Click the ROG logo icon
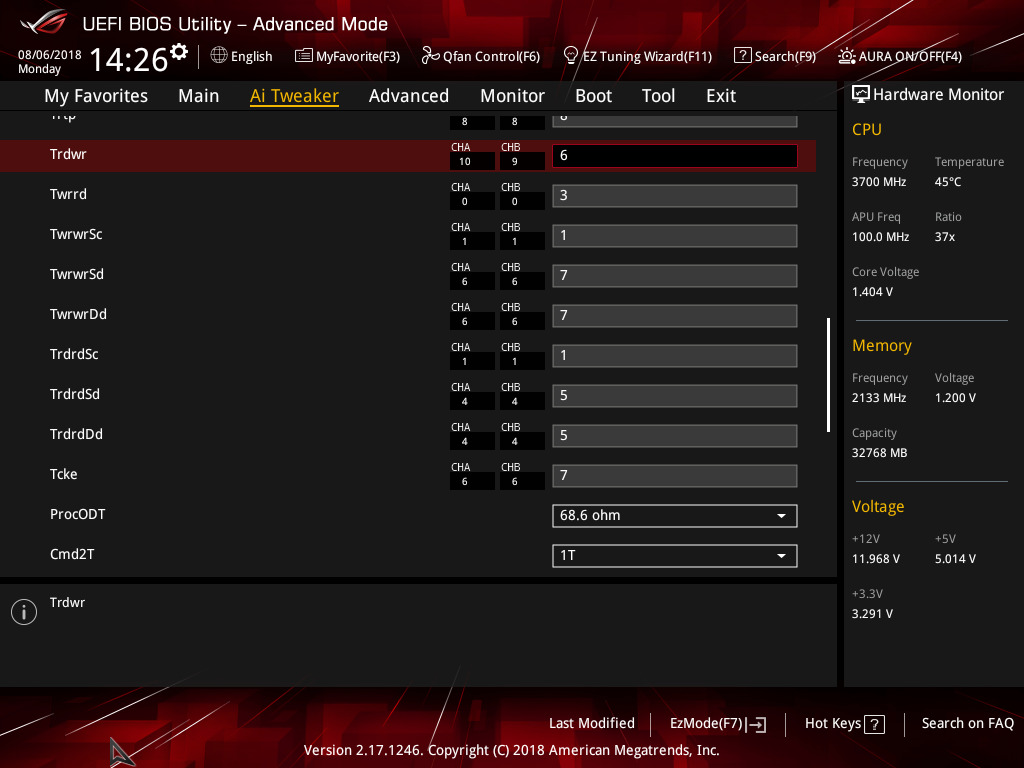This screenshot has height=768, width=1024. (x=44, y=22)
